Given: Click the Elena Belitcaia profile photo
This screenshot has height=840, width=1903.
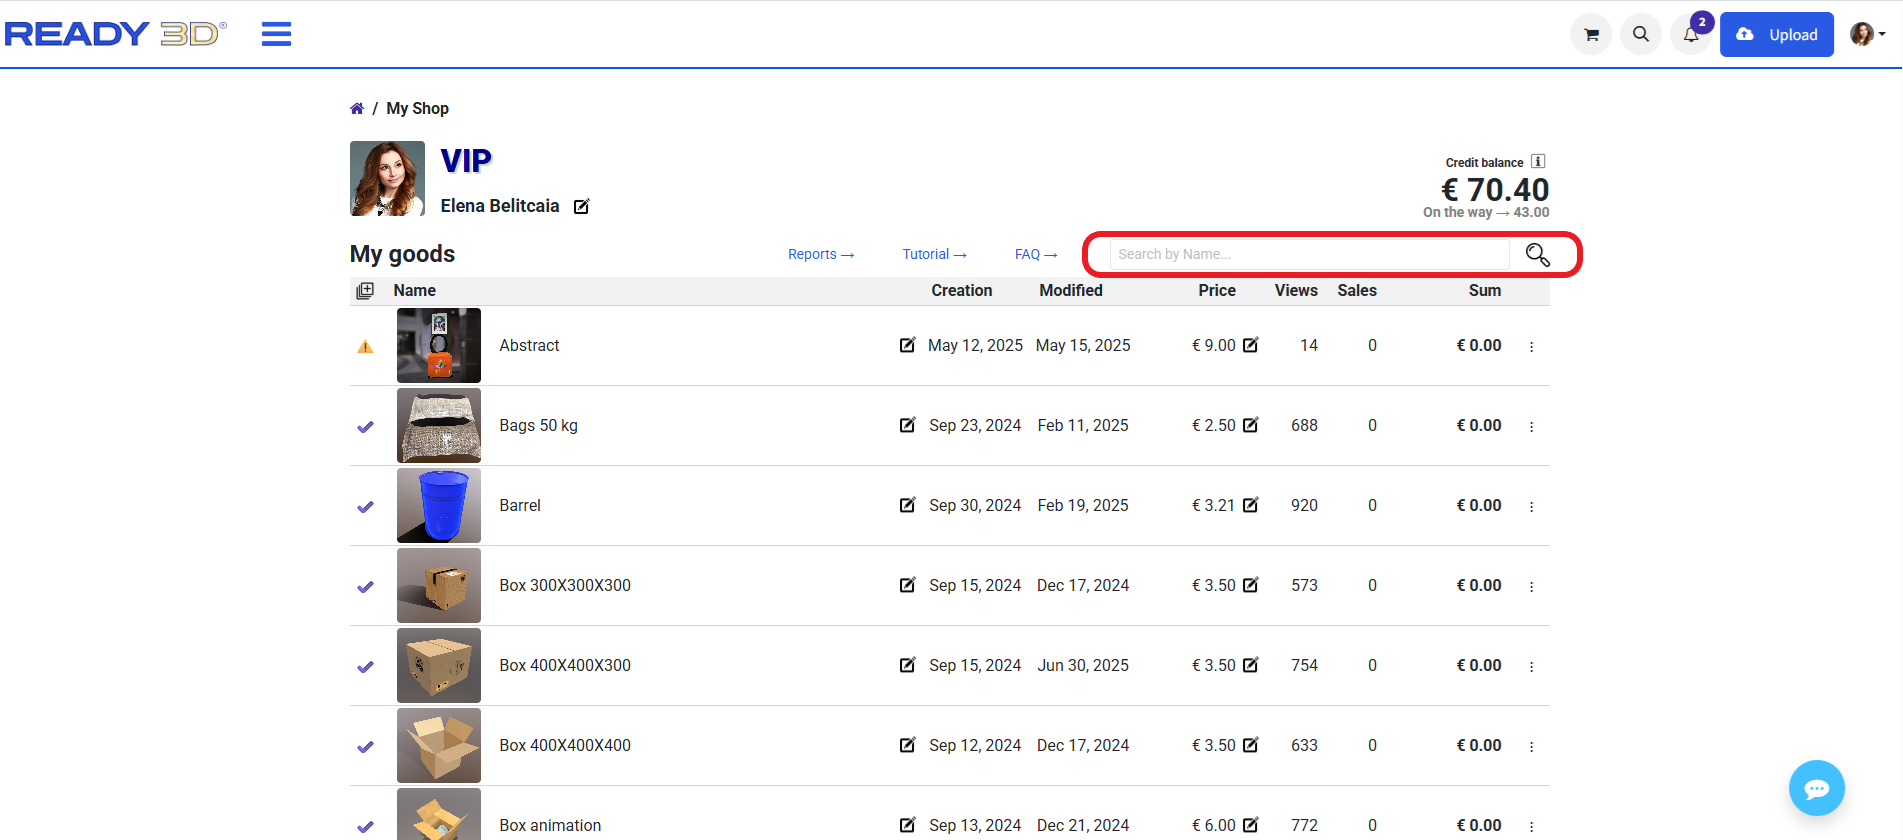Looking at the screenshot, I should click(x=387, y=178).
